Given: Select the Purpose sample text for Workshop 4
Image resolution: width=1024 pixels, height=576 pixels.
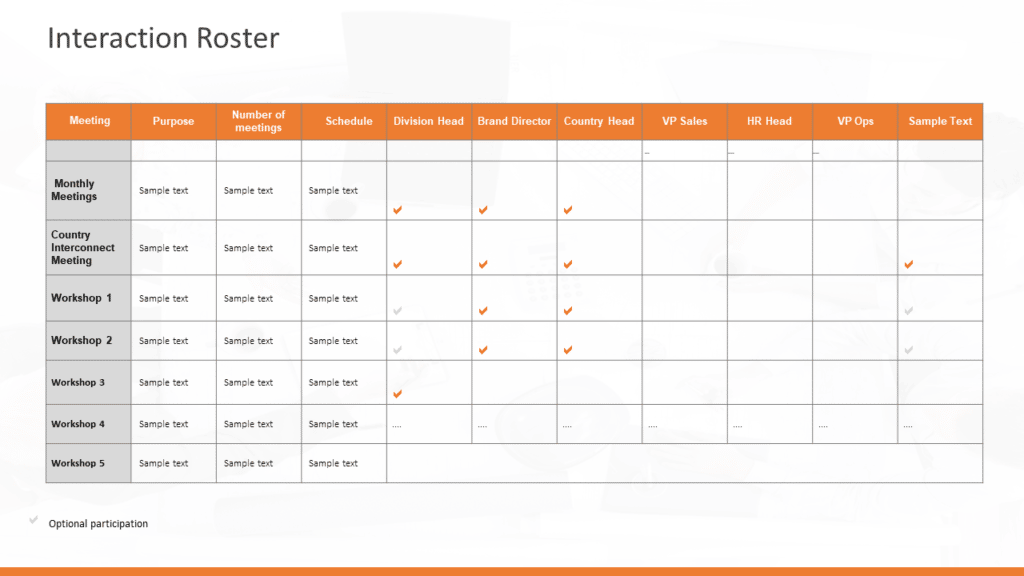Looking at the screenshot, I should tap(164, 424).
